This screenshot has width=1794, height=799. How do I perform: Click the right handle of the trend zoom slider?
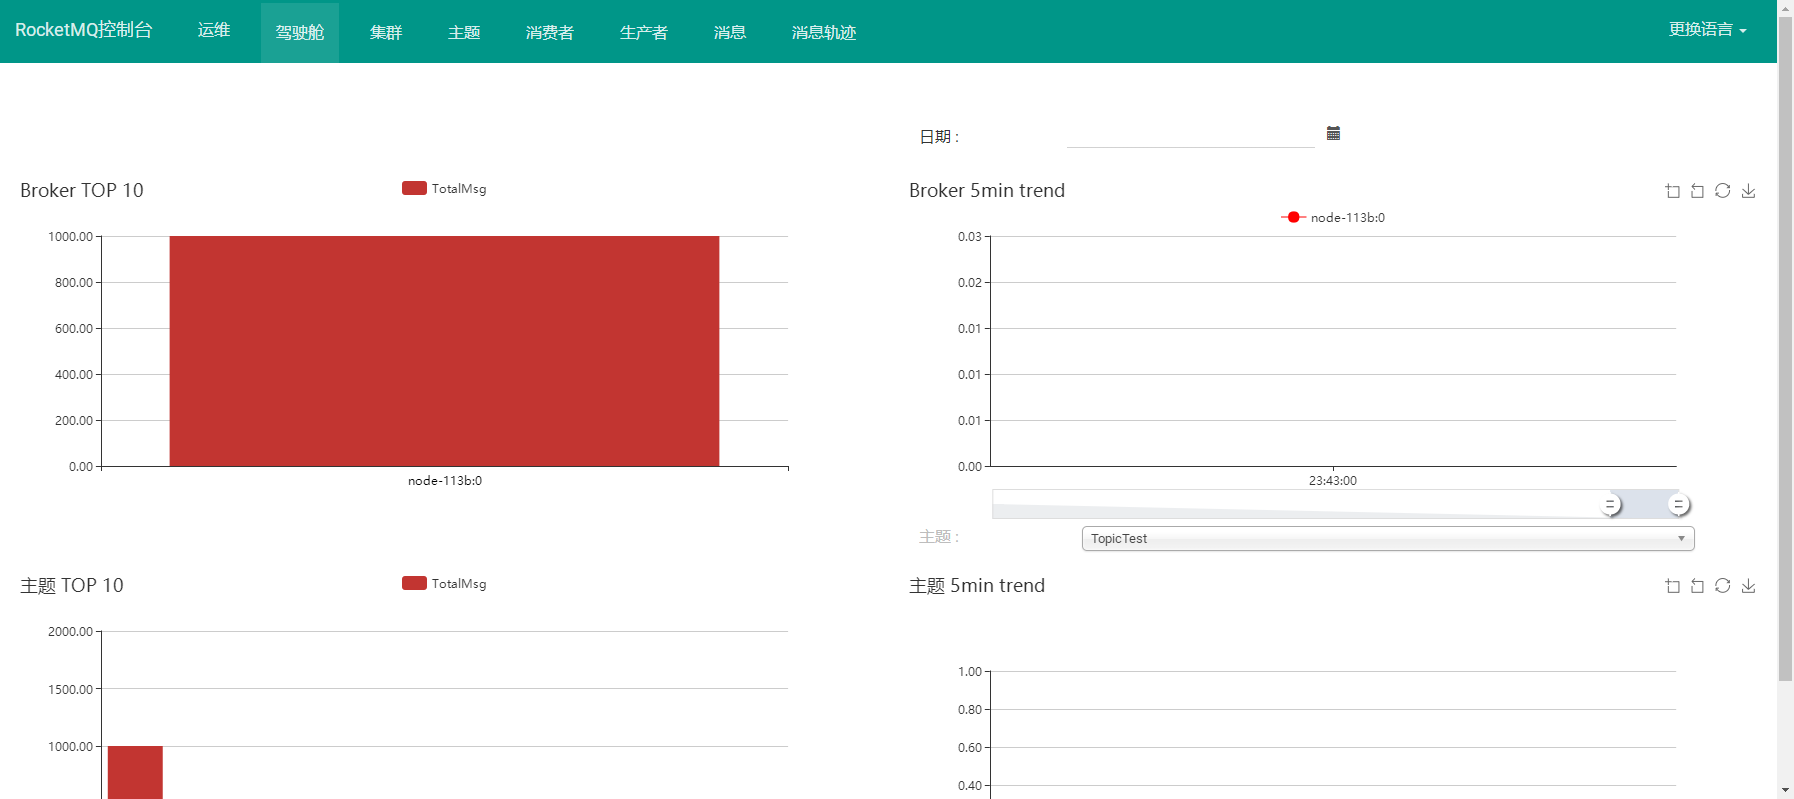(x=1679, y=505)
